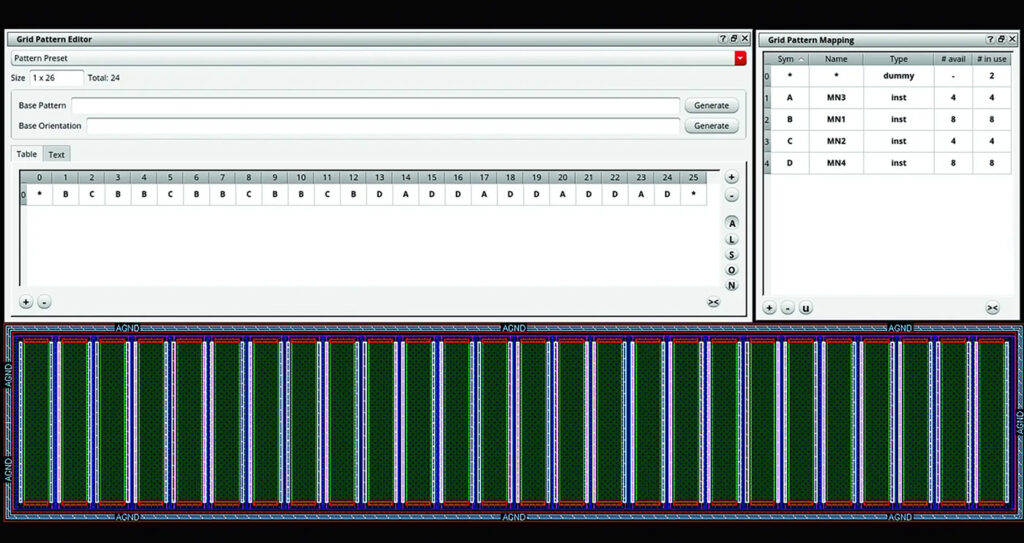
Task: Sort mapping table by Sym column header
Action: click(x=789, y=59)
